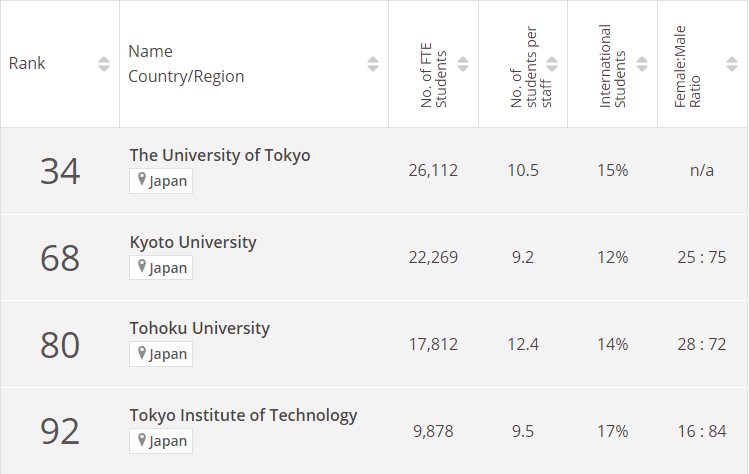Sort by students per staff arrows
749x474 pixels.
click(552, 64)
